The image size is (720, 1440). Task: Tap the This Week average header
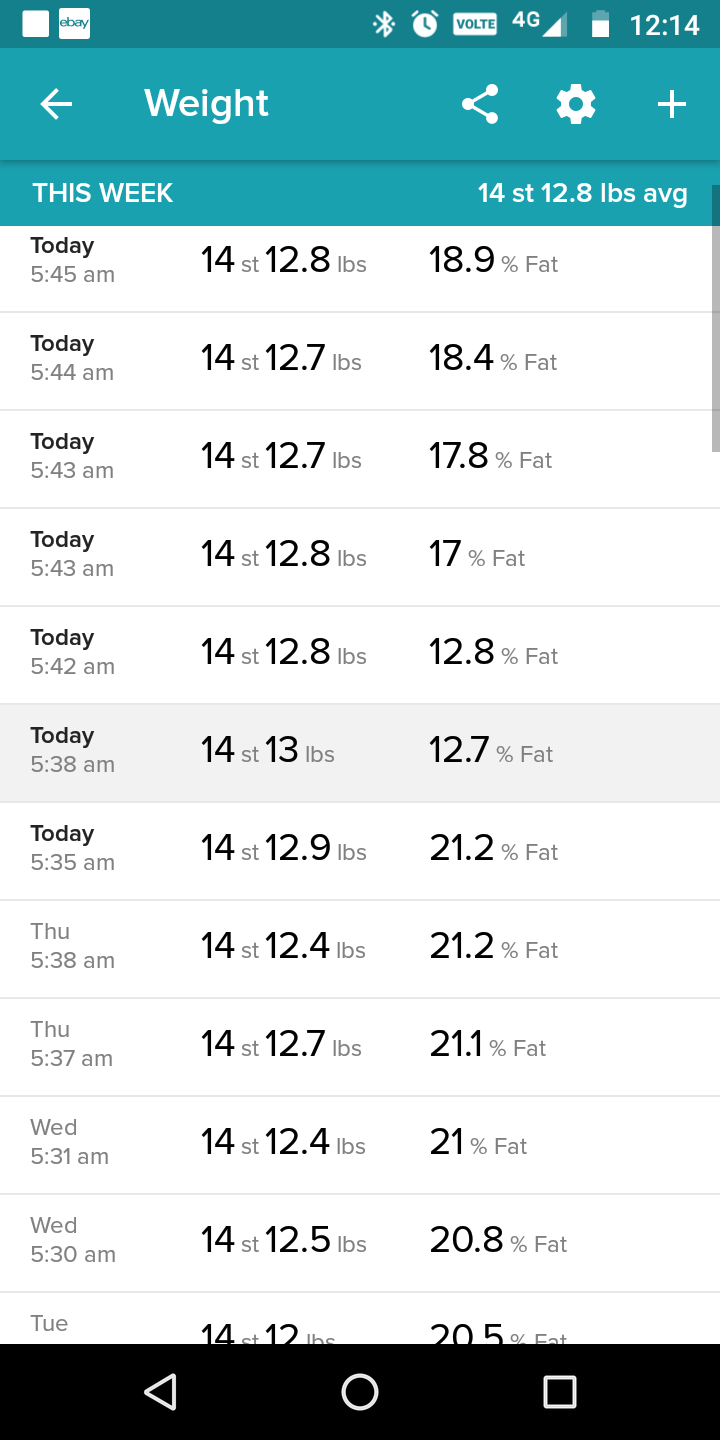[x=360, y=193]
